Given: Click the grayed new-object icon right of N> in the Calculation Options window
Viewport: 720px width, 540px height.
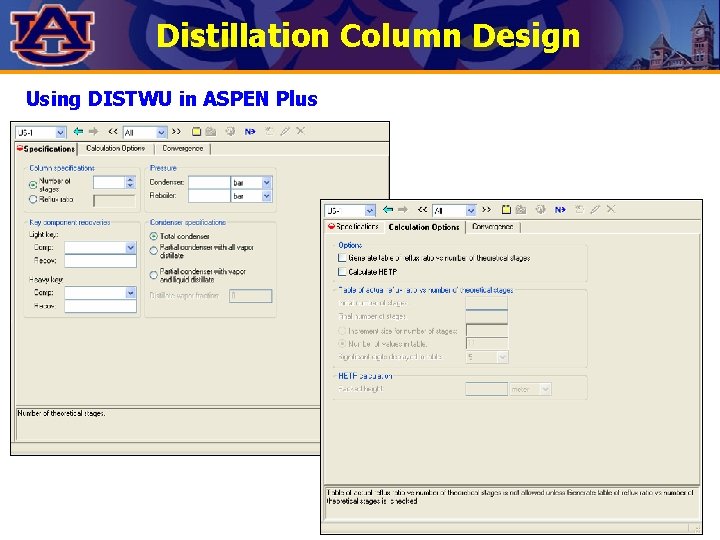Looking at the screenshot, I should (579, 209).
